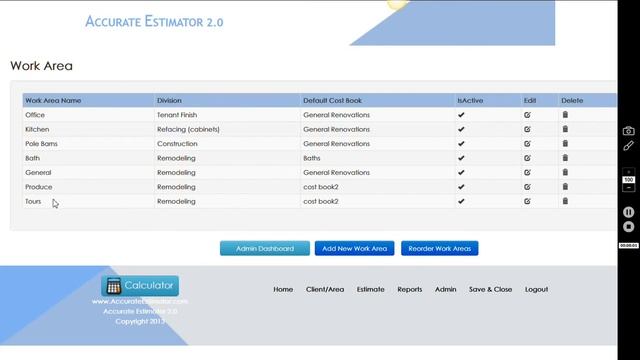Open the Admin Dashboard button
640x360 pixels.
[265, 248]
